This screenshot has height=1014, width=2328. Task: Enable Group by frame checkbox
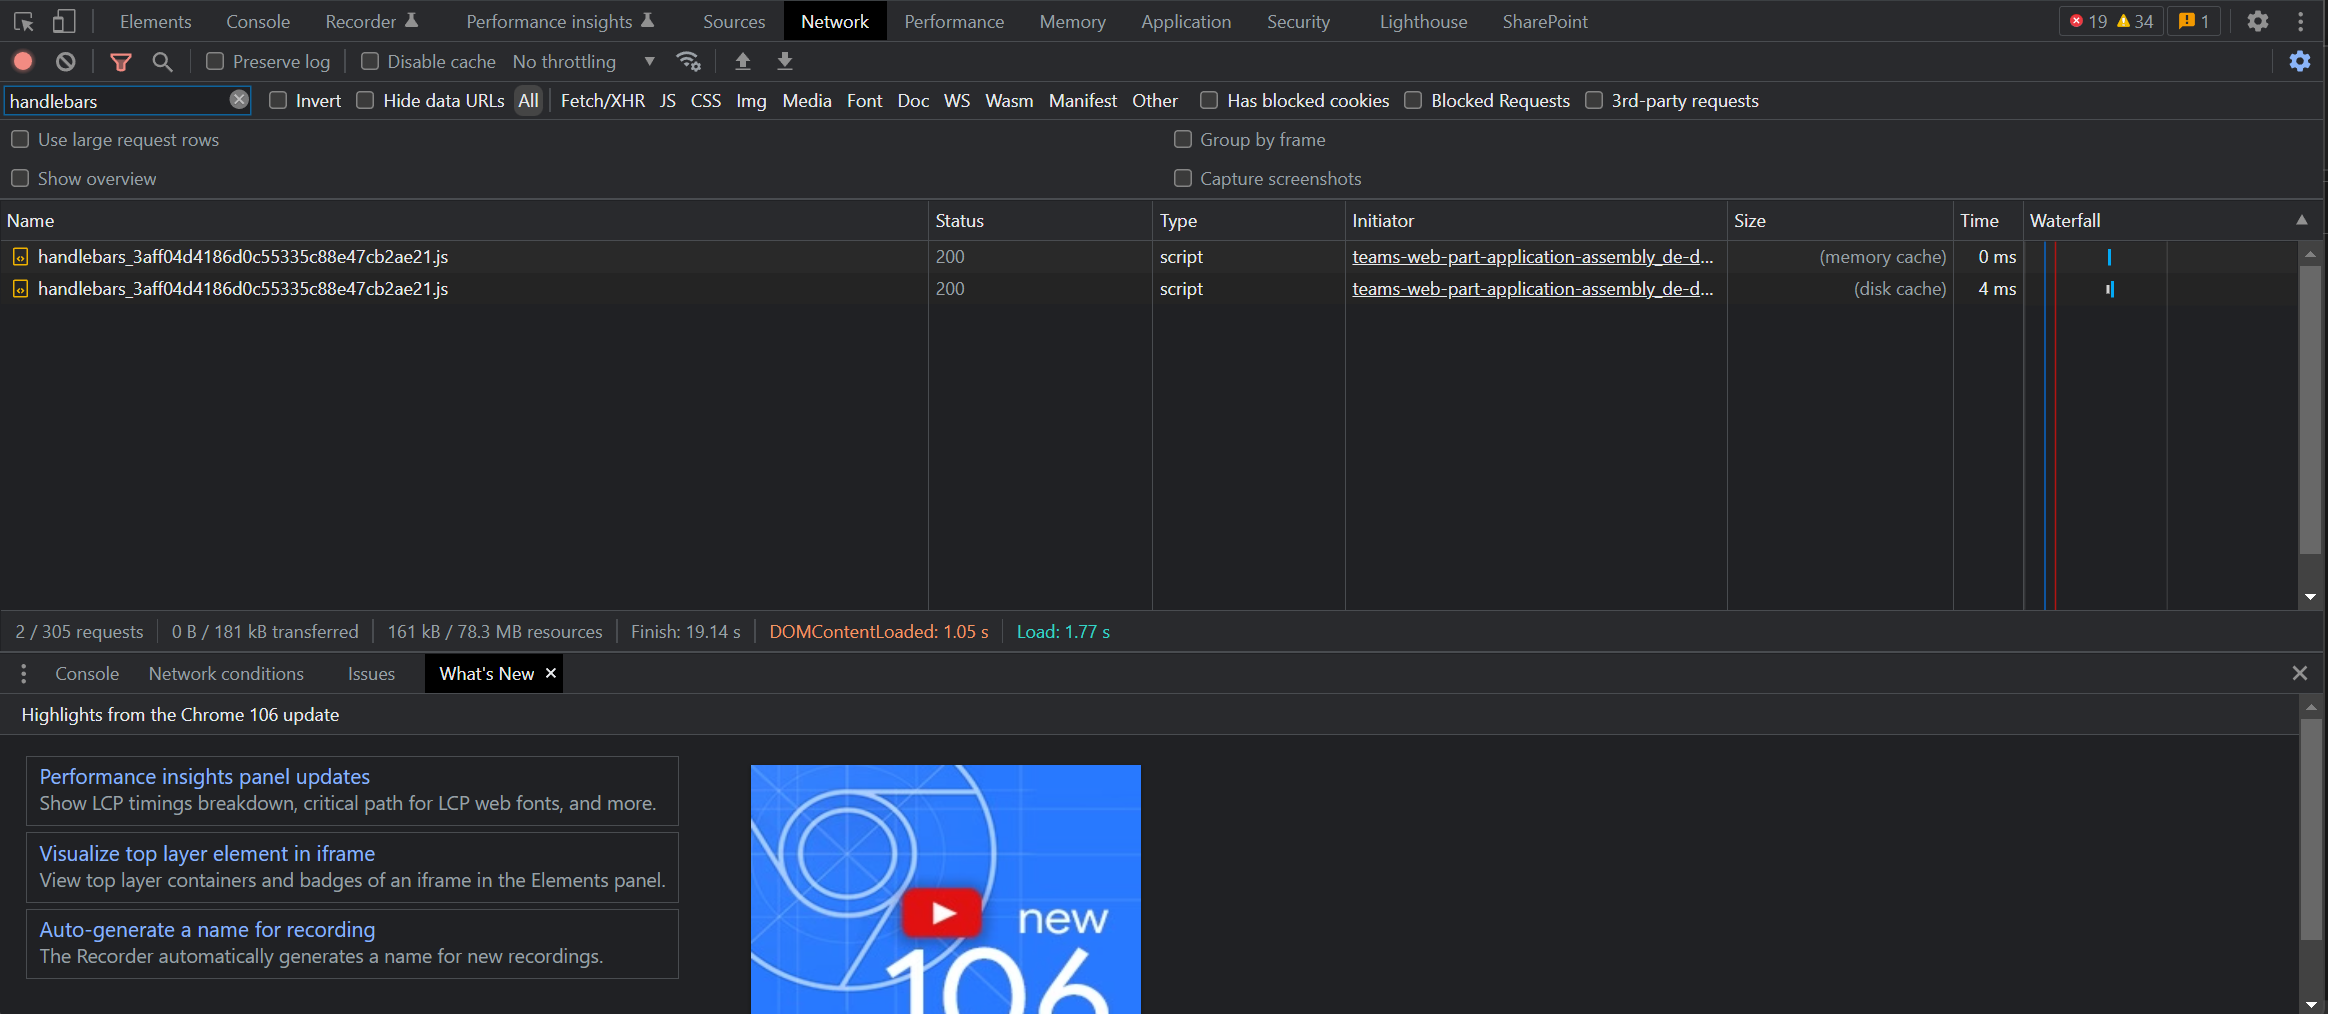(1183, 139)
